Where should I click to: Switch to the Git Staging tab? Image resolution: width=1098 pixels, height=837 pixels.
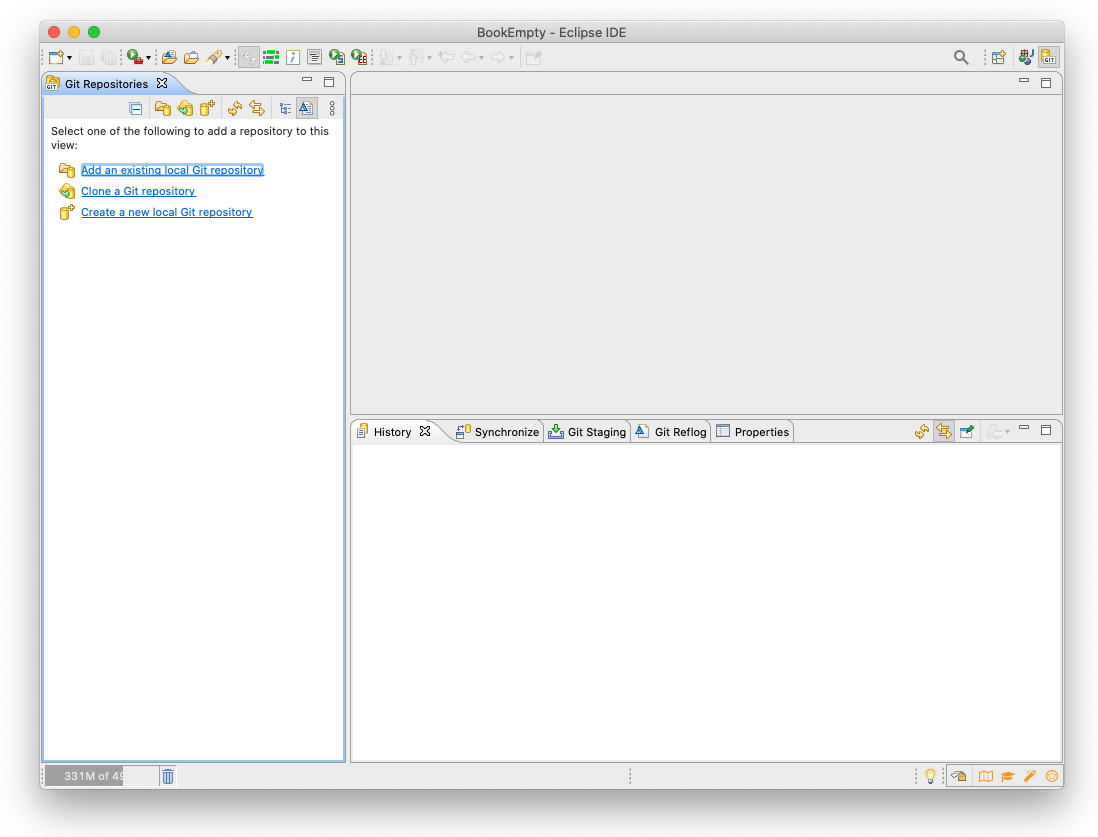[x=587, y=432]
